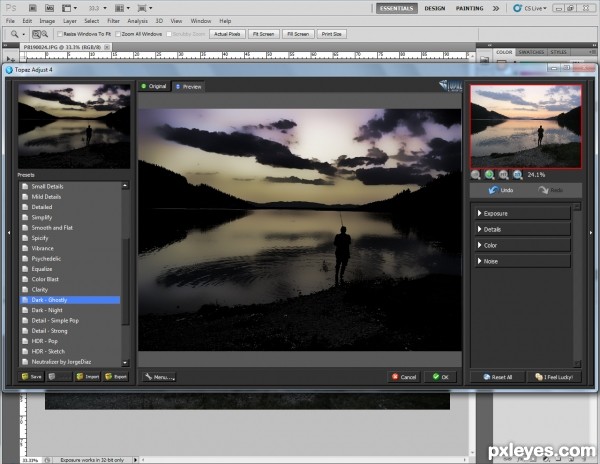Click the Fill Screen button

tap(298, 34)
